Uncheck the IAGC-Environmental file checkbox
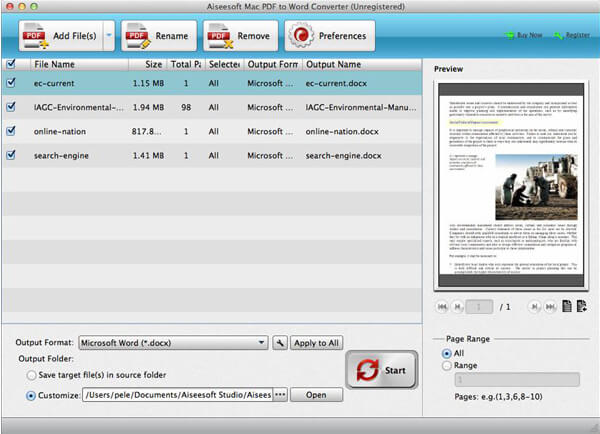This screenshot has height=434, width=600. click(x=11, y=106)
